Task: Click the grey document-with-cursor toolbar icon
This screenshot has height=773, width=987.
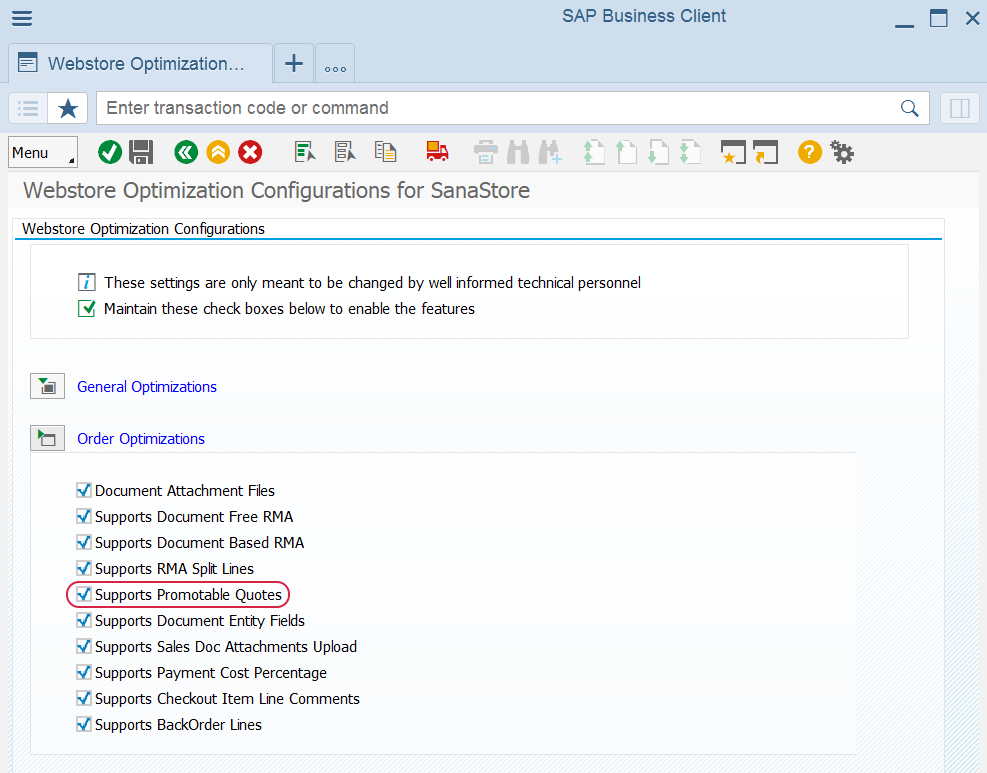Action: click(x=345, y=152)
